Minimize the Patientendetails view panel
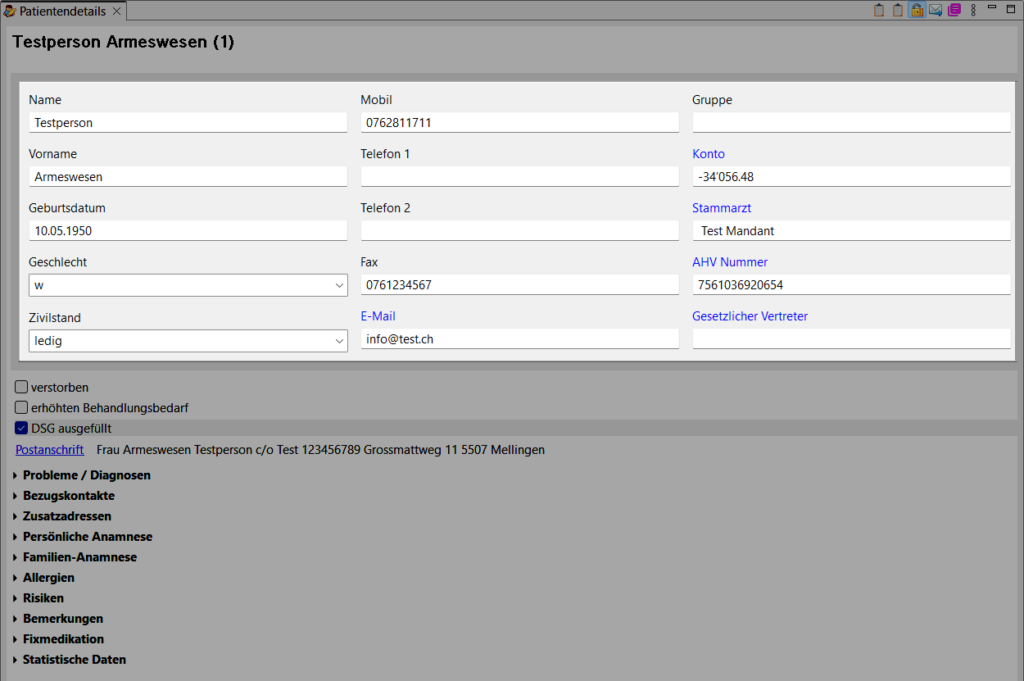1024x681 pixels. click(992, 8)
